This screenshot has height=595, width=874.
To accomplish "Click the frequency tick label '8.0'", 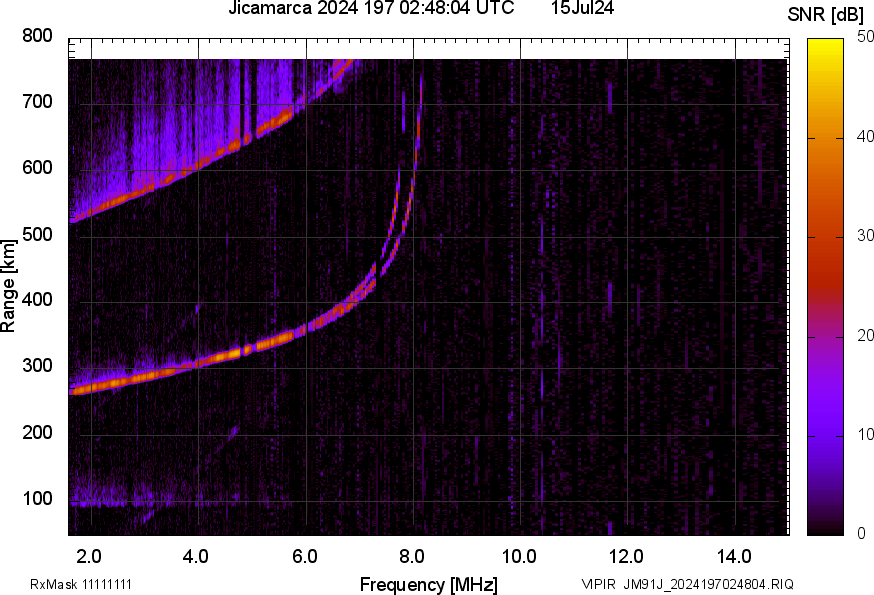I will 411,557.
